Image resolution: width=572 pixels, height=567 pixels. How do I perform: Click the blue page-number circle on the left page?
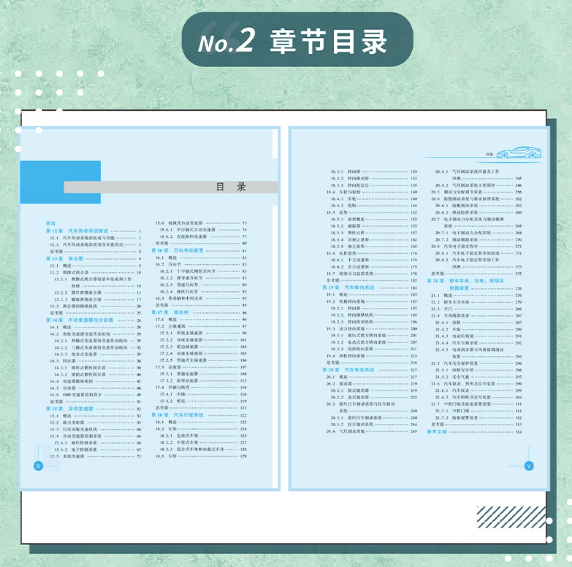pos(38,466)
